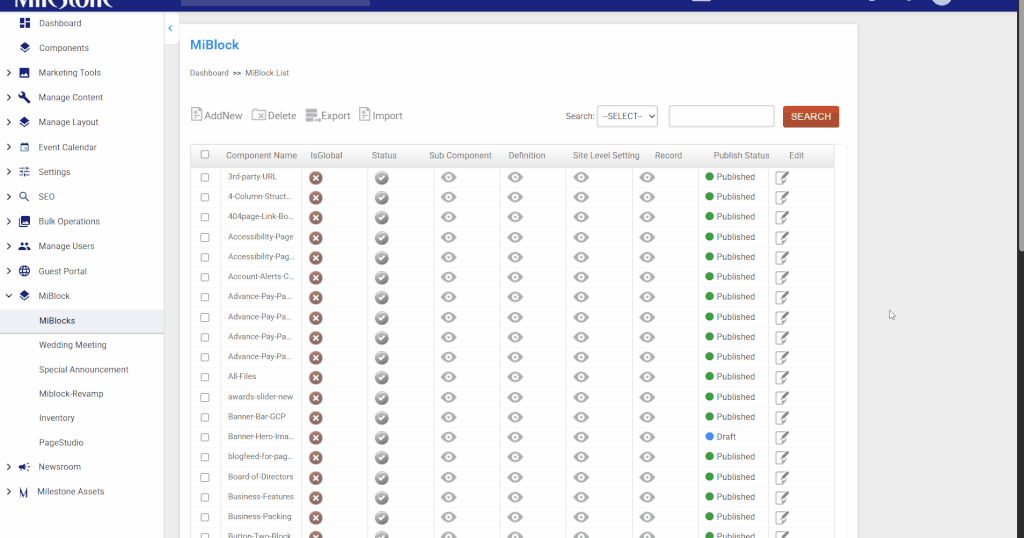Click Export toolbar icon
Image resolution: width=1024 pixels, height=538 pixels.
point(312,116)
